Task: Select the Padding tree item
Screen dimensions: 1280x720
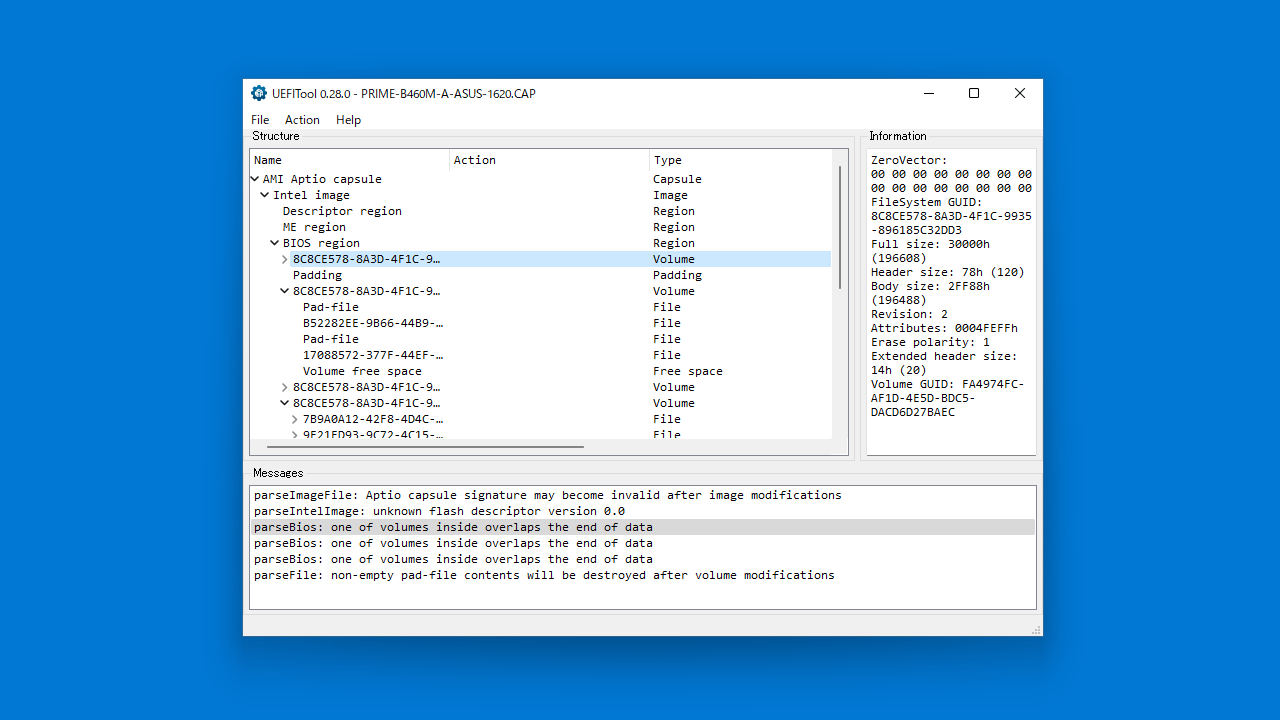Action: click(540, 275)
